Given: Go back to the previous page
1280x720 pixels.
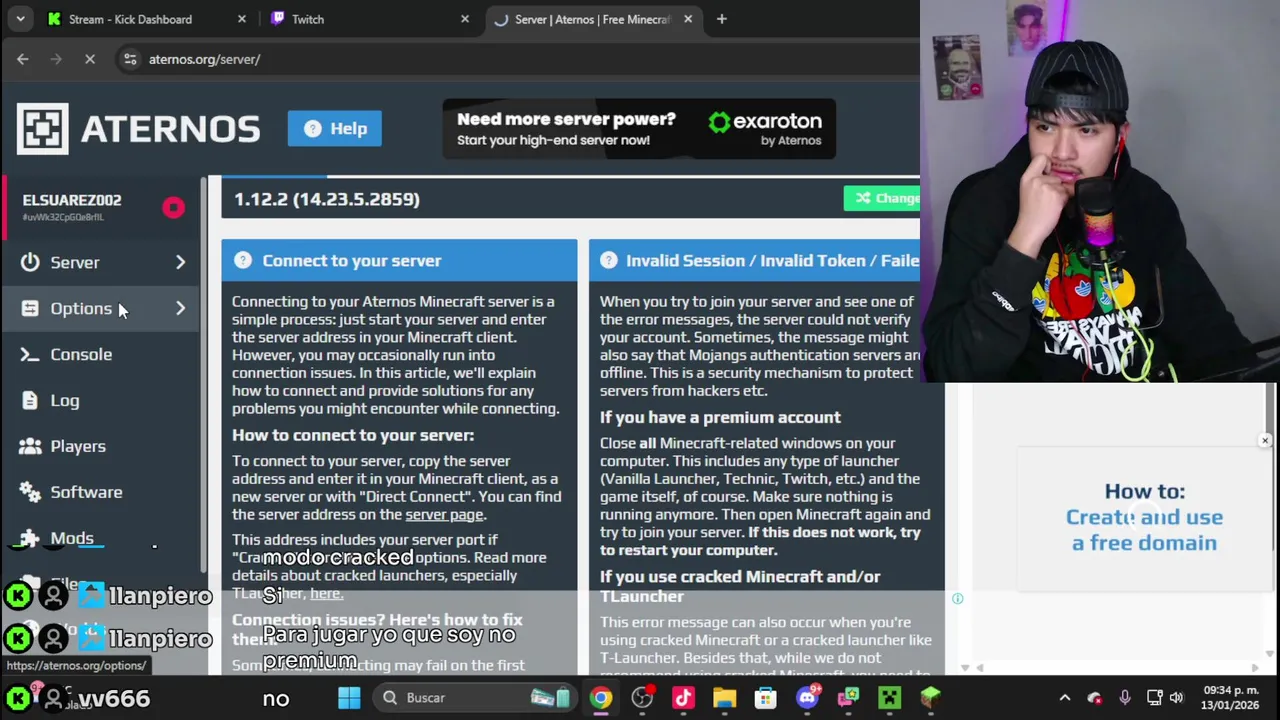Looking at the screenshot, I should (x=23, y=59).
